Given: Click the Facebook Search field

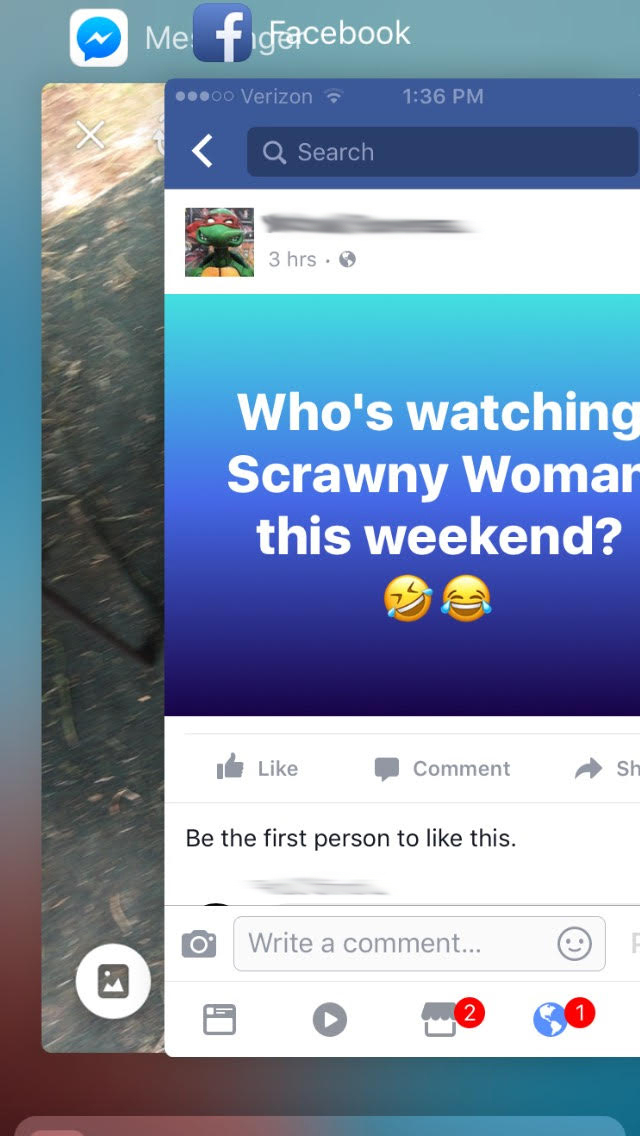Looking at the screenshot, I should click(x=442, y=152).
